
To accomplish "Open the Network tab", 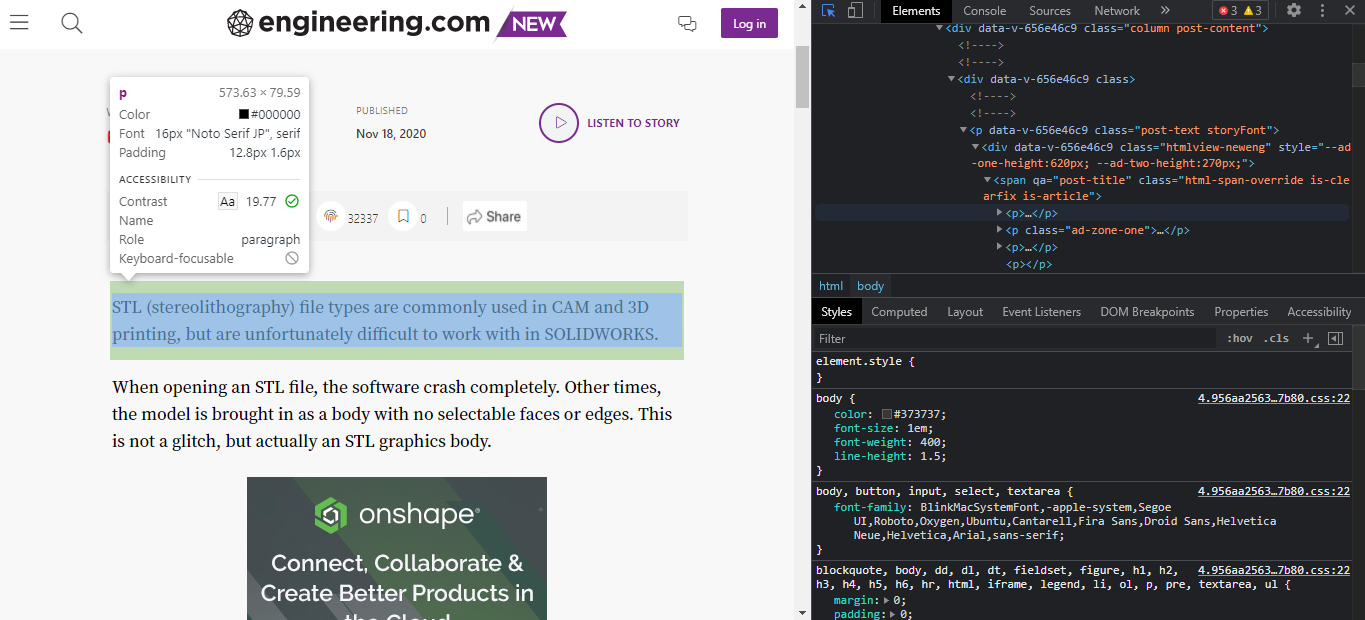I will (x=1117, y=10).
